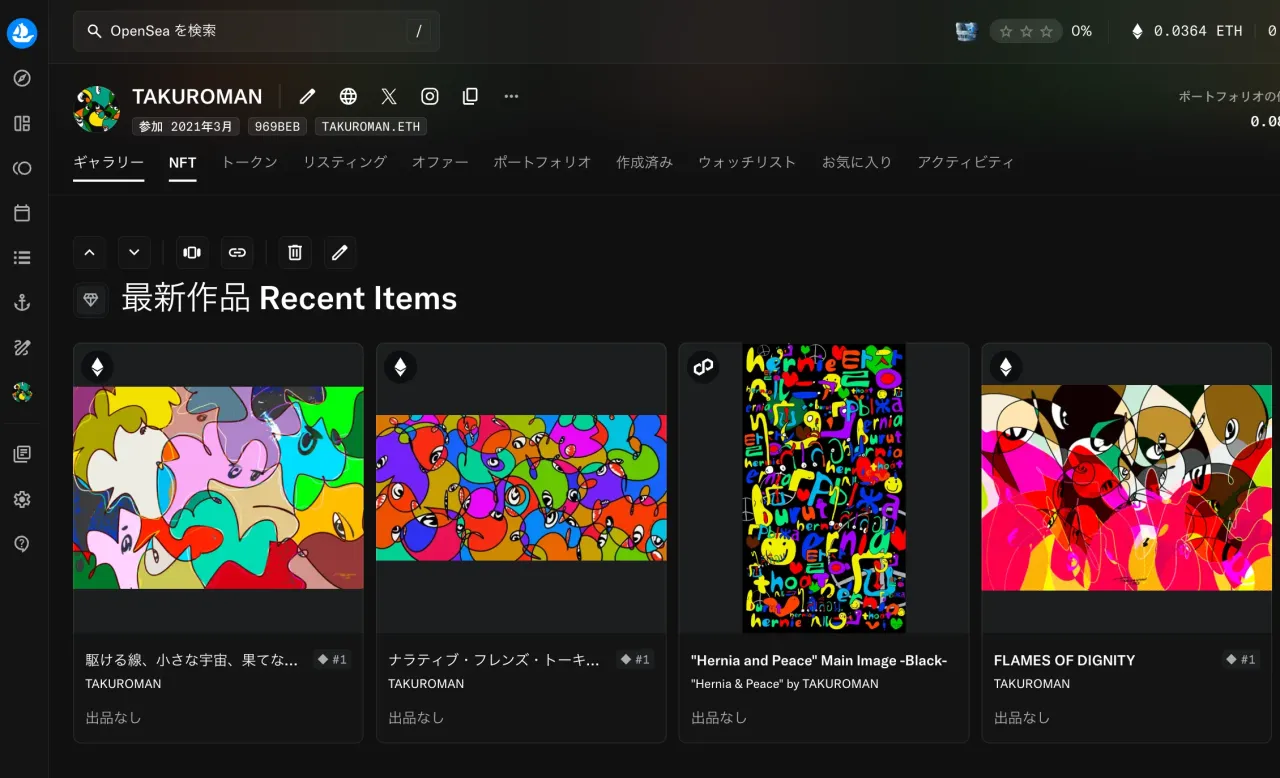Click the trash delete section icon

click(x=295, y=253)
